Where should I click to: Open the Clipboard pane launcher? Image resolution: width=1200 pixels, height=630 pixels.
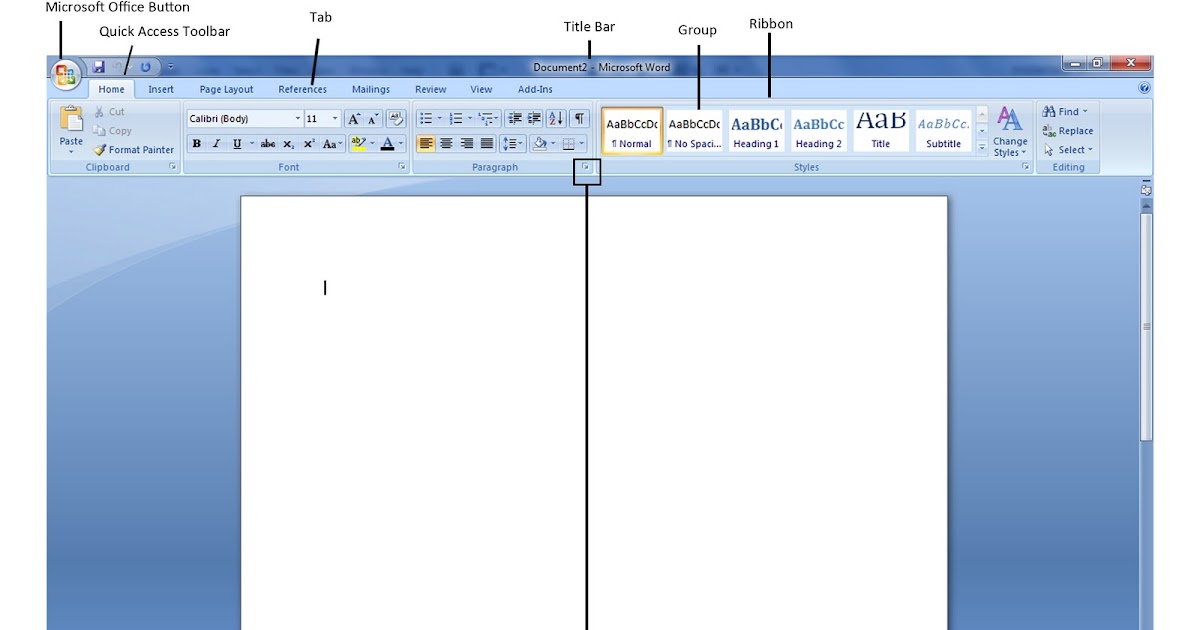pos(173,168)
